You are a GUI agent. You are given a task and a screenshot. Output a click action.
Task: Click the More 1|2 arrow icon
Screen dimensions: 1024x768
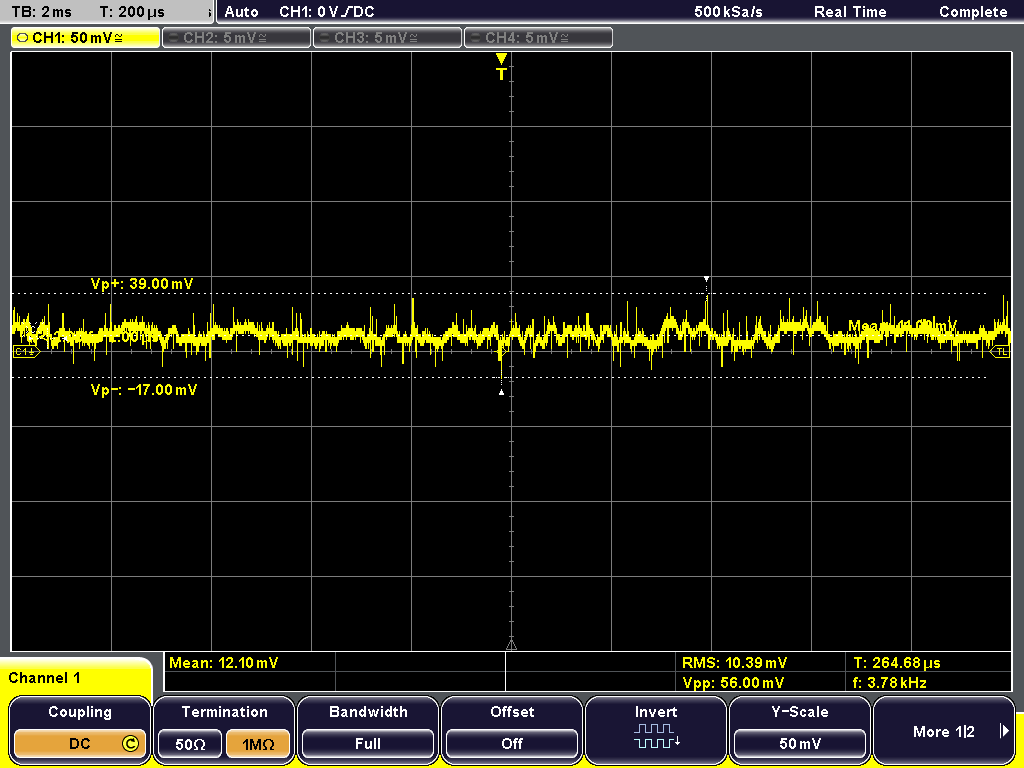(1004, 732)
